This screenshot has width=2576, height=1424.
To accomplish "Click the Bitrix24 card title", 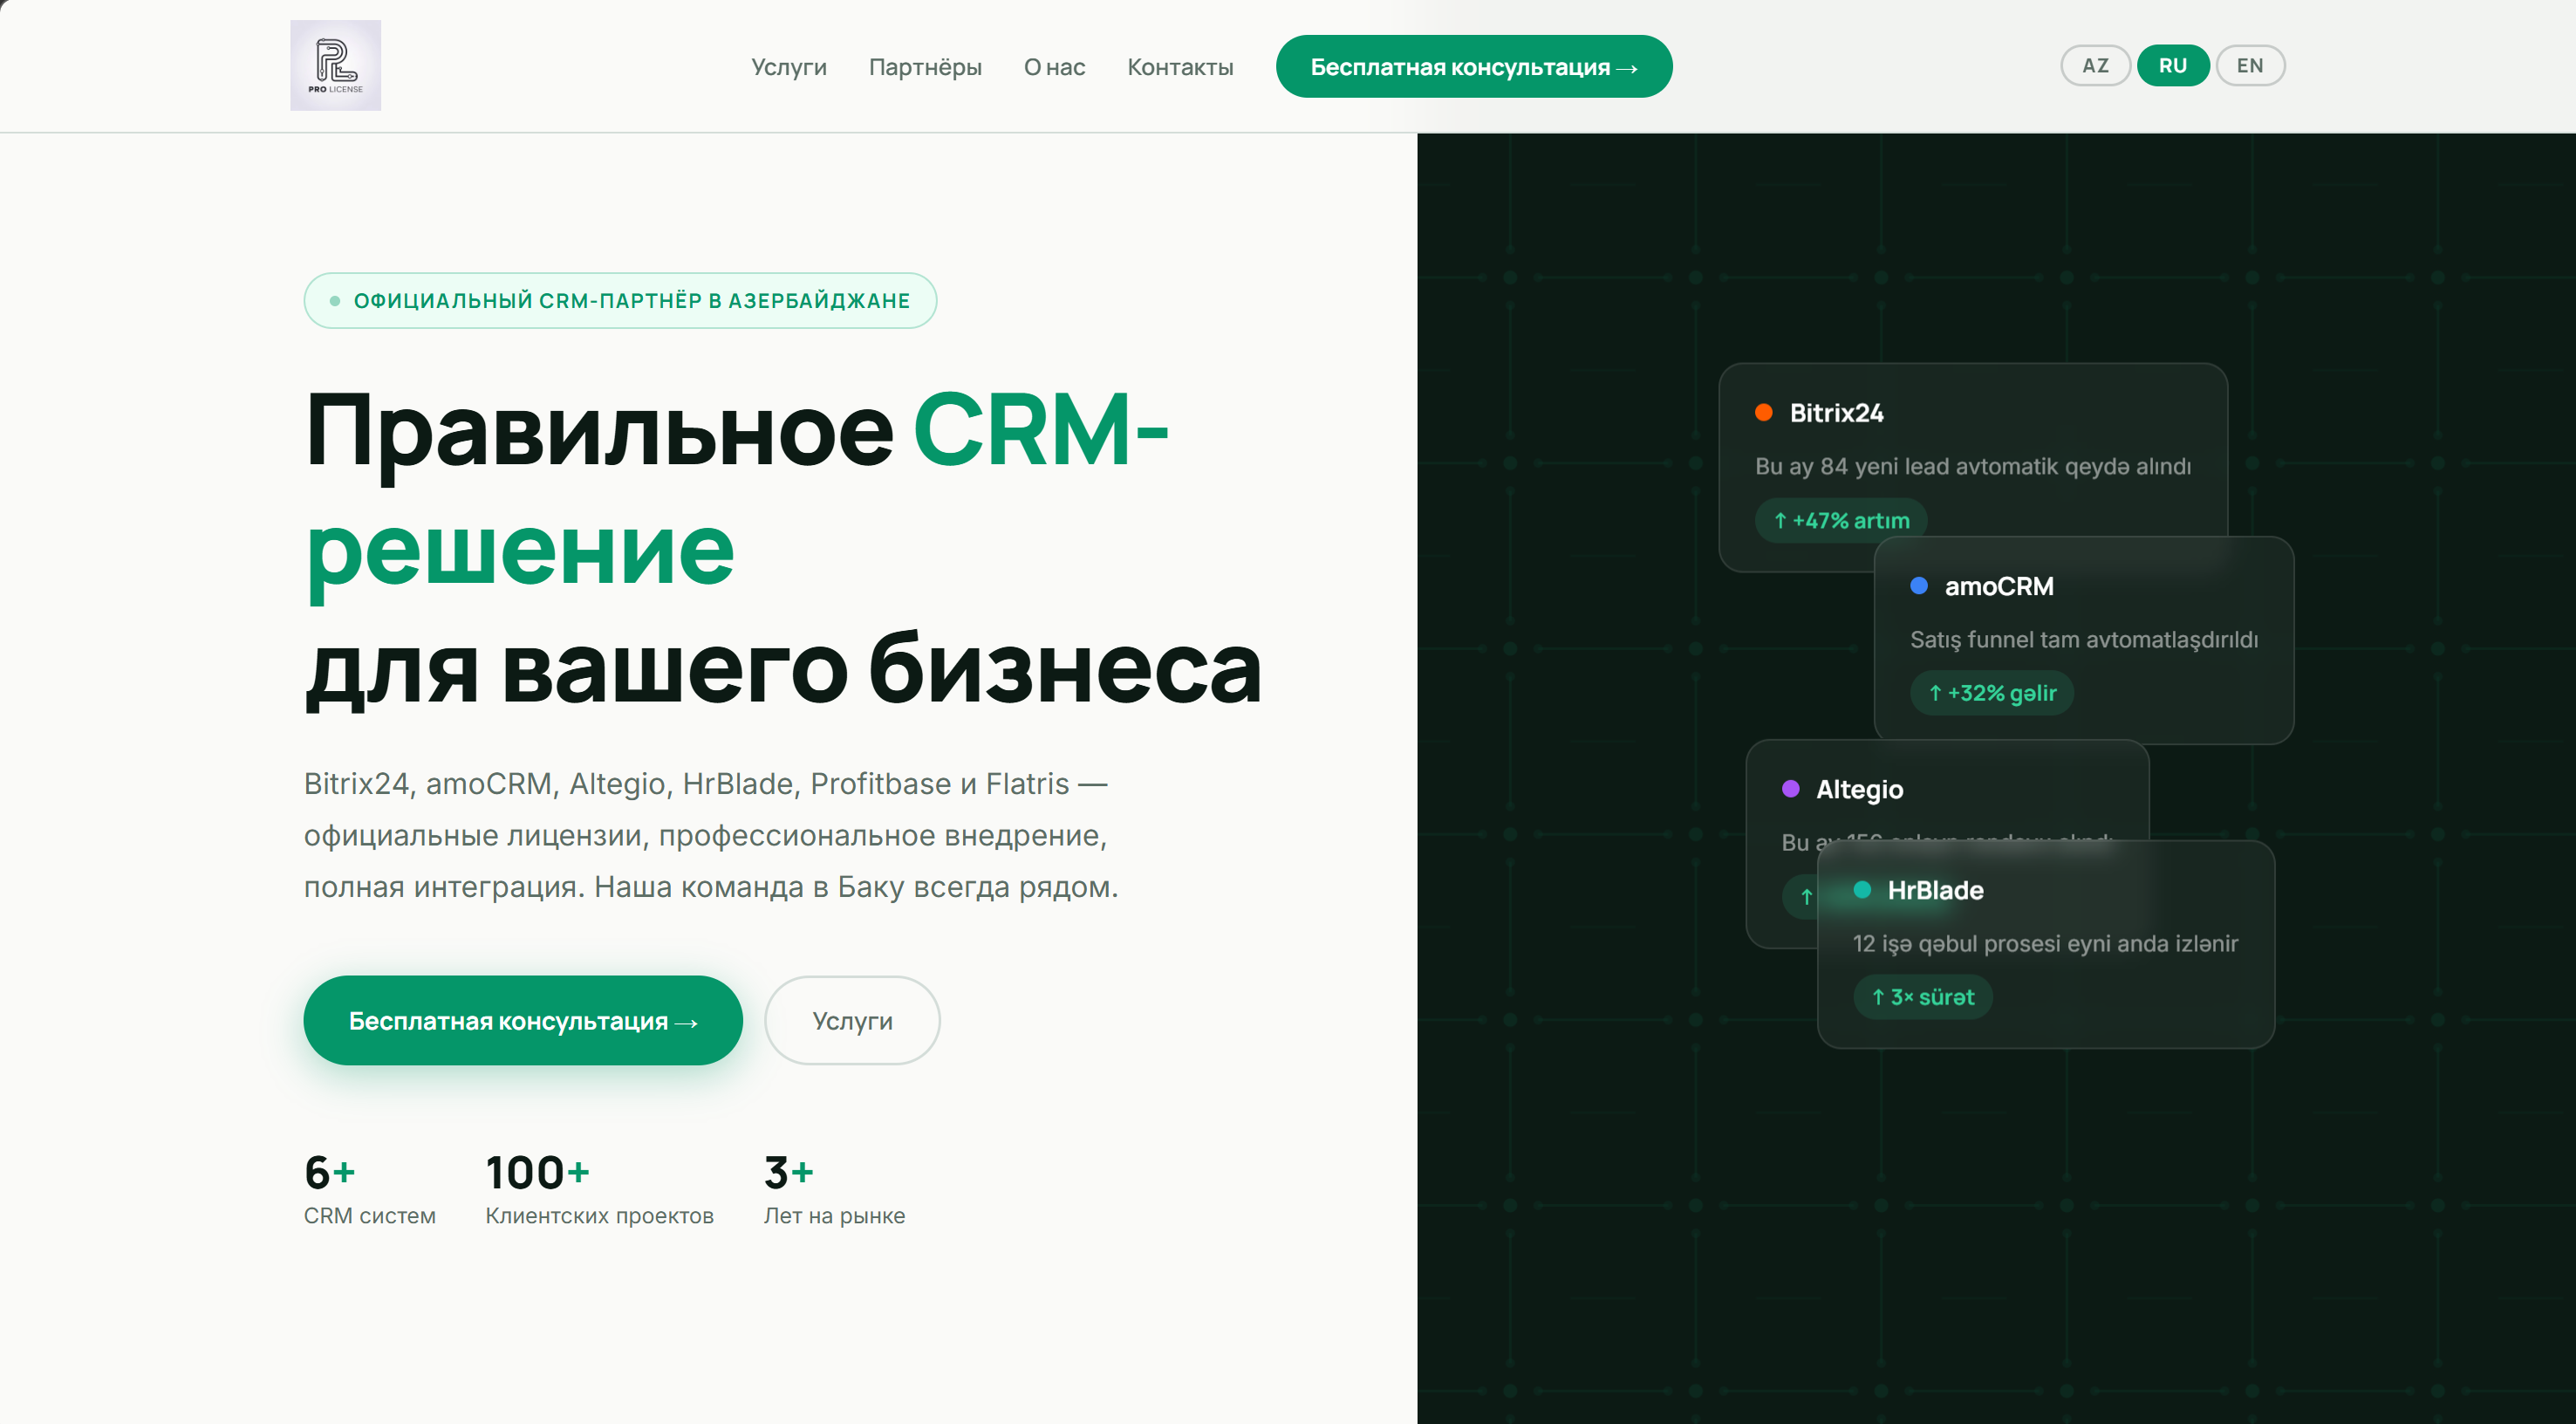I will [1836, 413].
